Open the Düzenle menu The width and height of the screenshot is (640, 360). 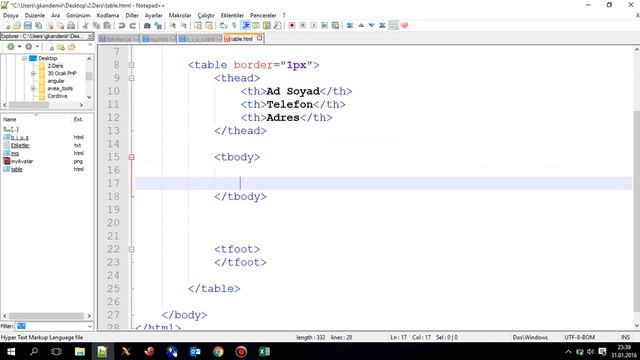point(35,16)
